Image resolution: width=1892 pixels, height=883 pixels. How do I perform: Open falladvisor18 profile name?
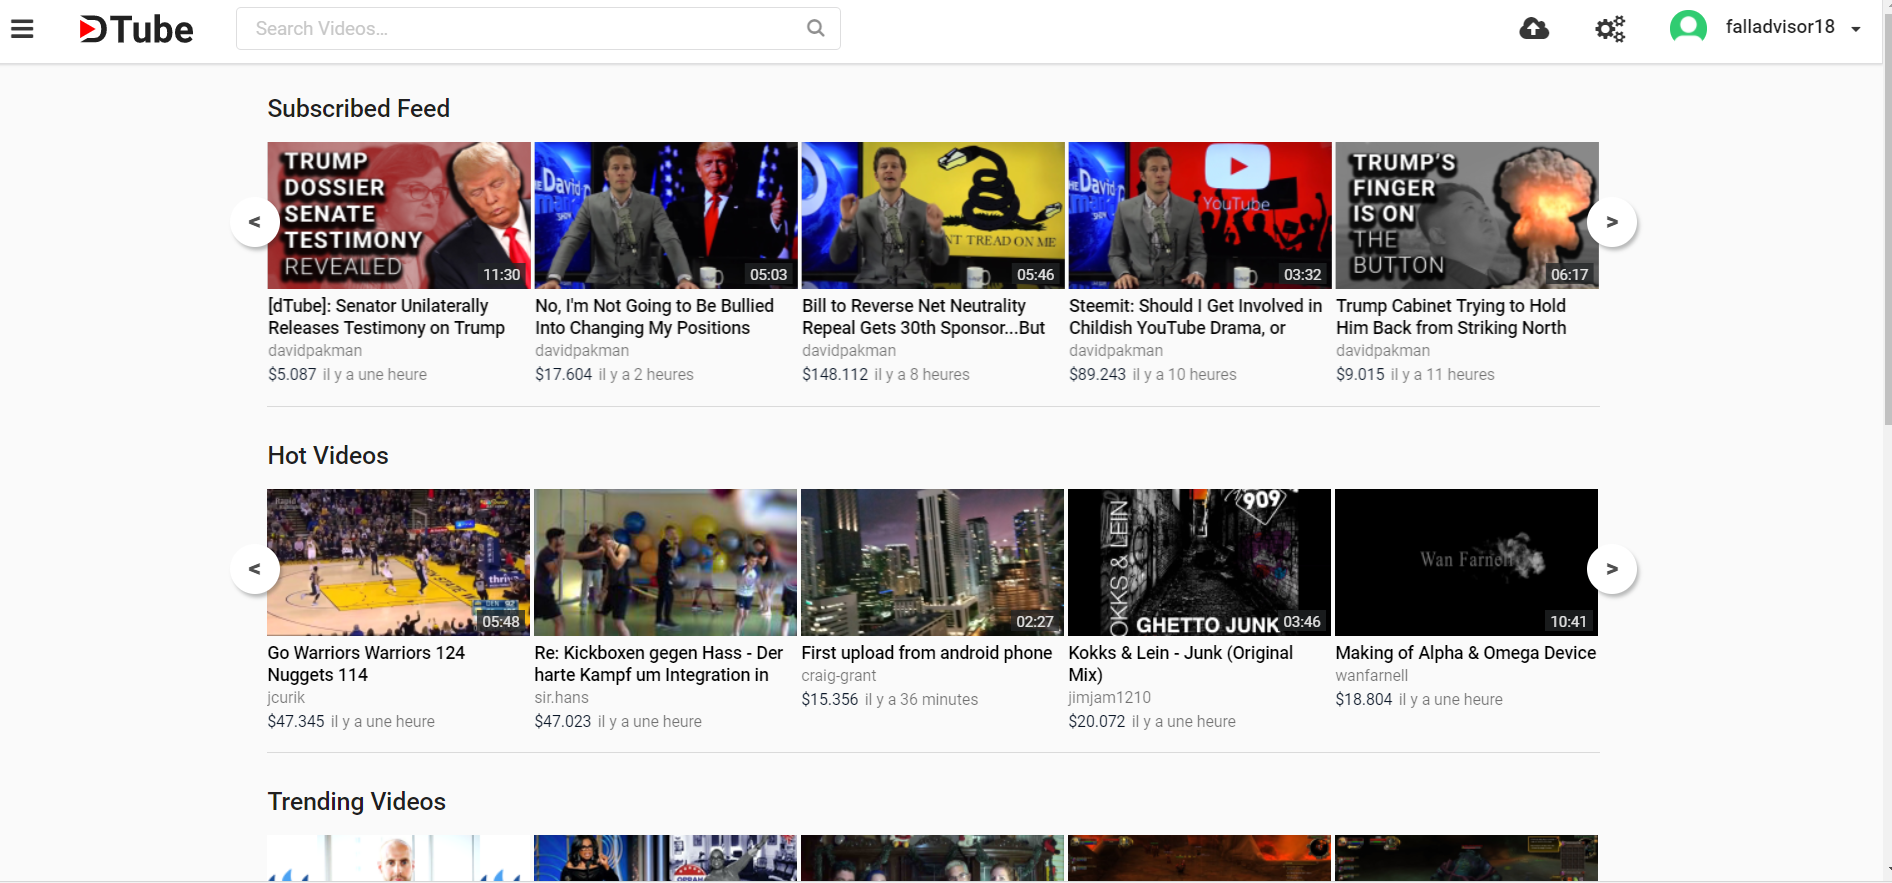click(x=1780, y=27)
